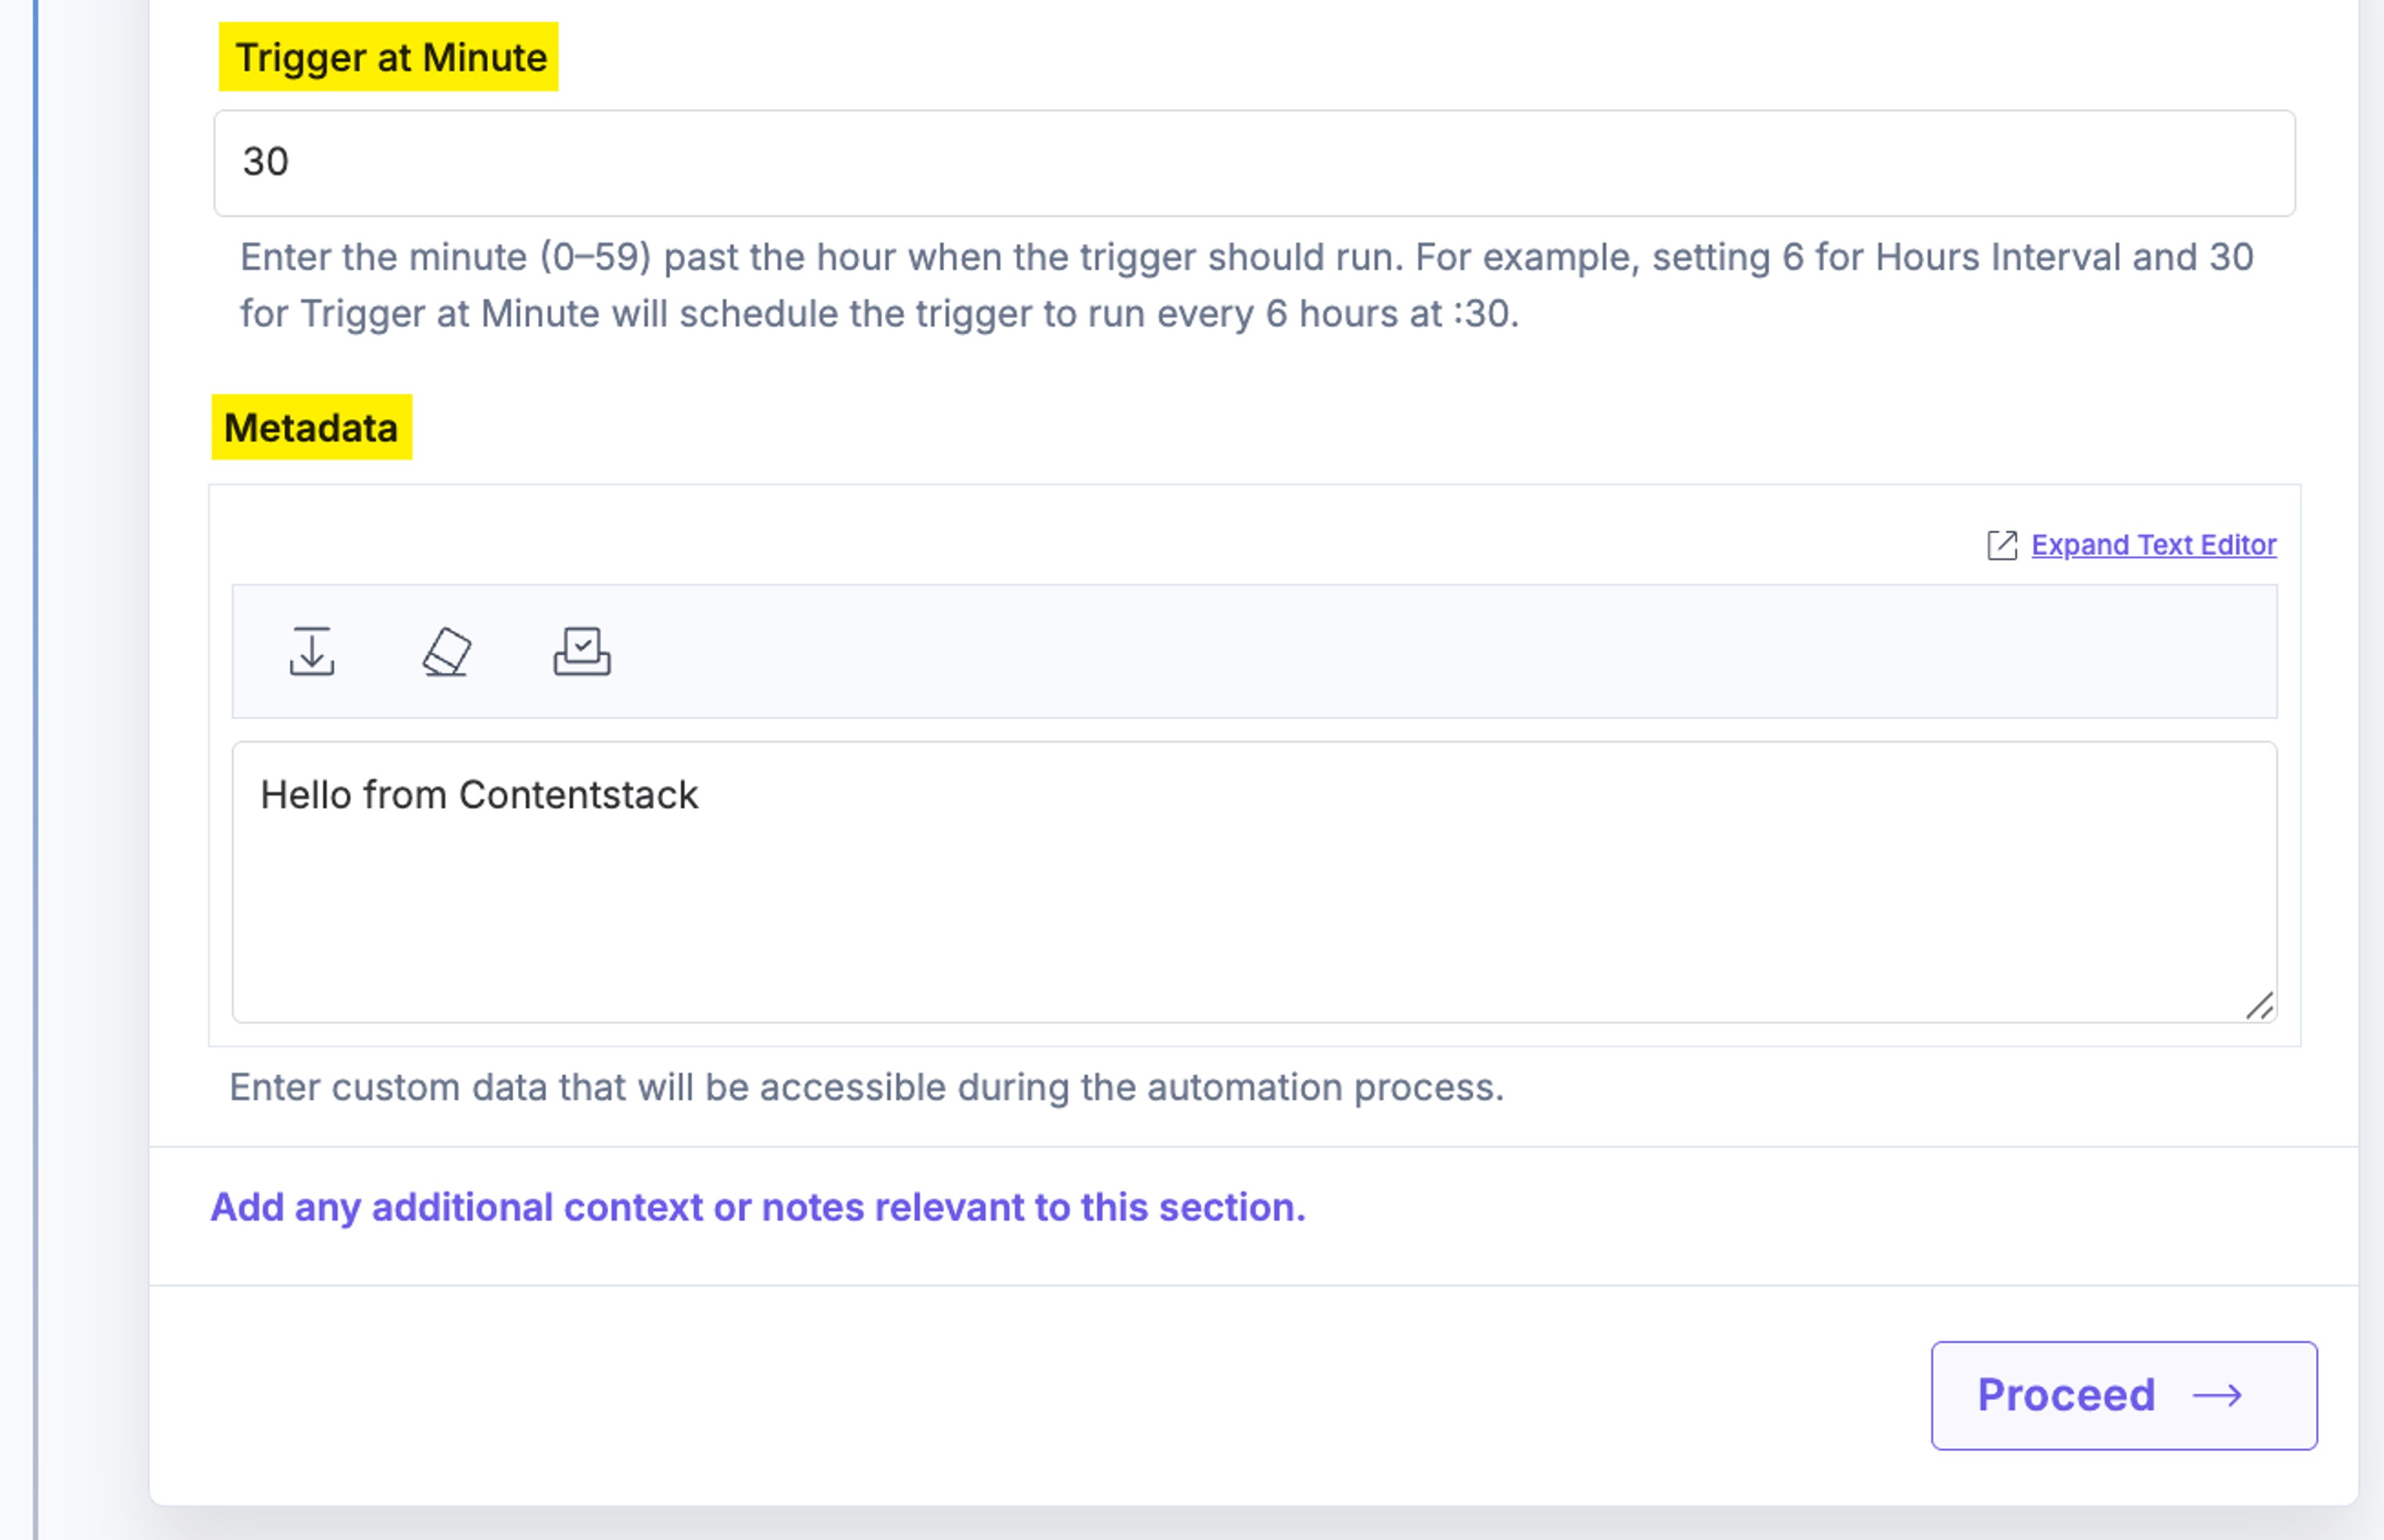Click the highlighted Metadata label

click(311, 427)
